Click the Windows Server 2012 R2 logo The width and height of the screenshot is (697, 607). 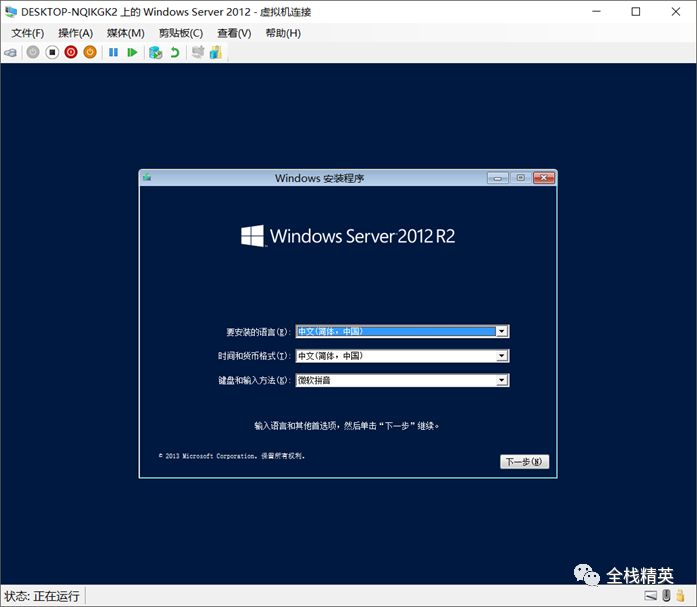tap(348, 236)
